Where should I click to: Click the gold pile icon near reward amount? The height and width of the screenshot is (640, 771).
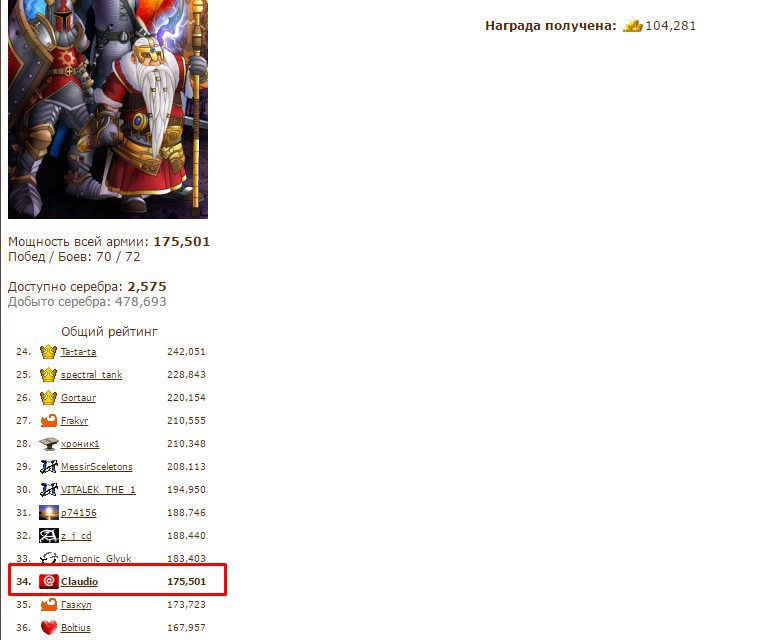pos(632,26)
